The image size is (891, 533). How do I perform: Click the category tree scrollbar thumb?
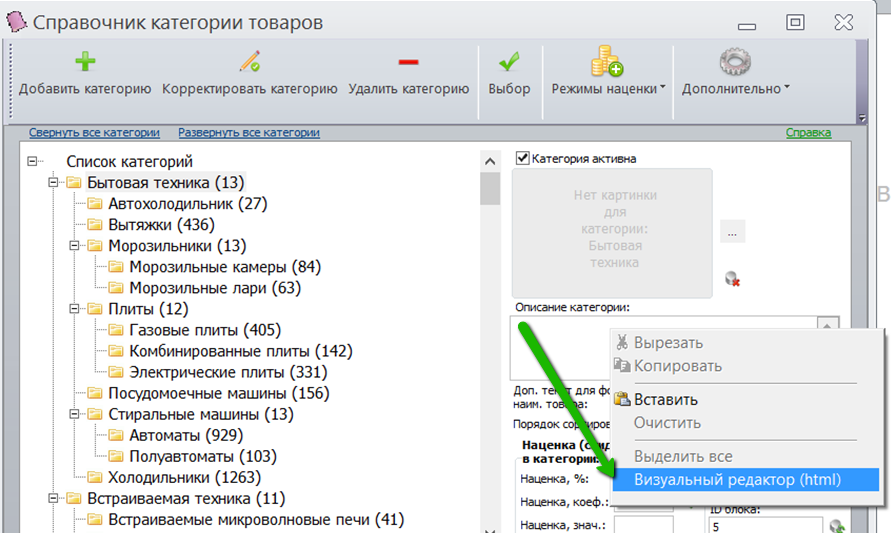click(490, 189)
